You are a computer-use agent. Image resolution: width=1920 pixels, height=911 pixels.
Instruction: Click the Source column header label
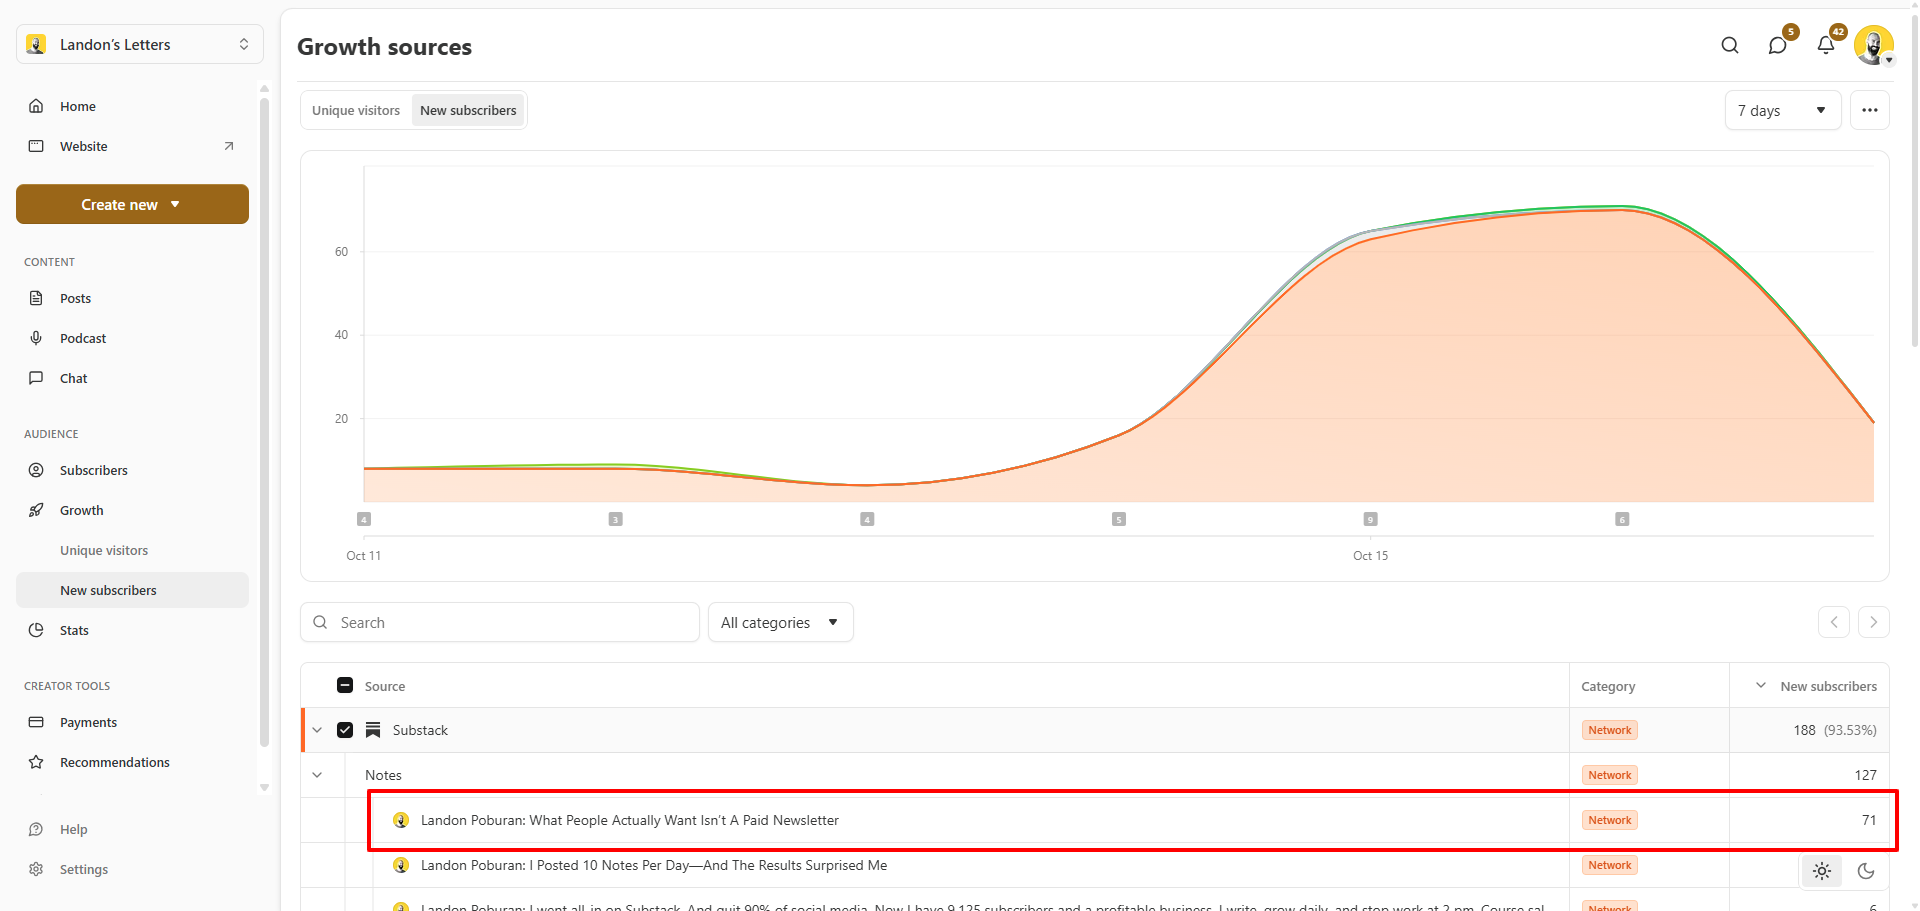click(x=385, y=686)
